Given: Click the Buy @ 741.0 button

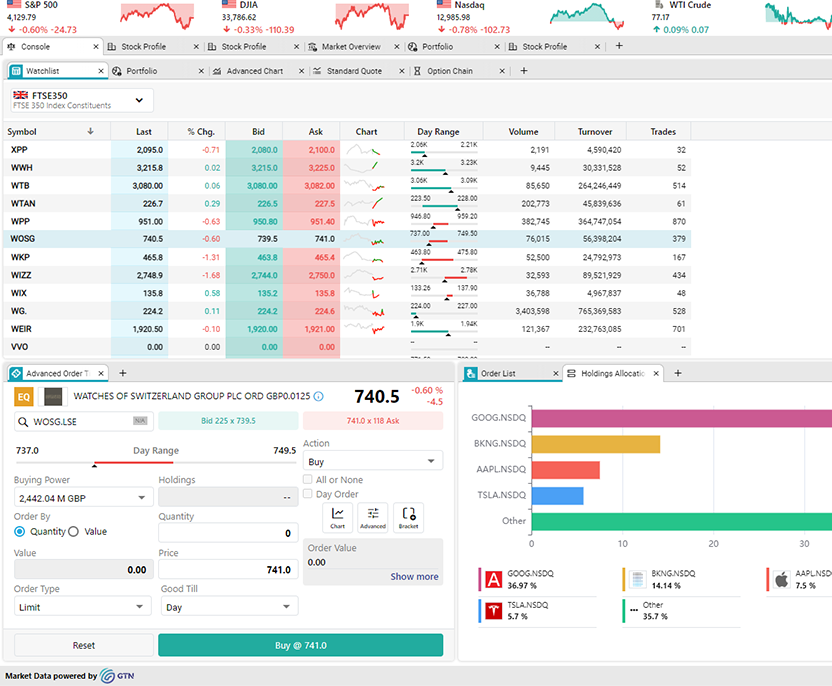Looking at the screenshot, I should 300,645.
